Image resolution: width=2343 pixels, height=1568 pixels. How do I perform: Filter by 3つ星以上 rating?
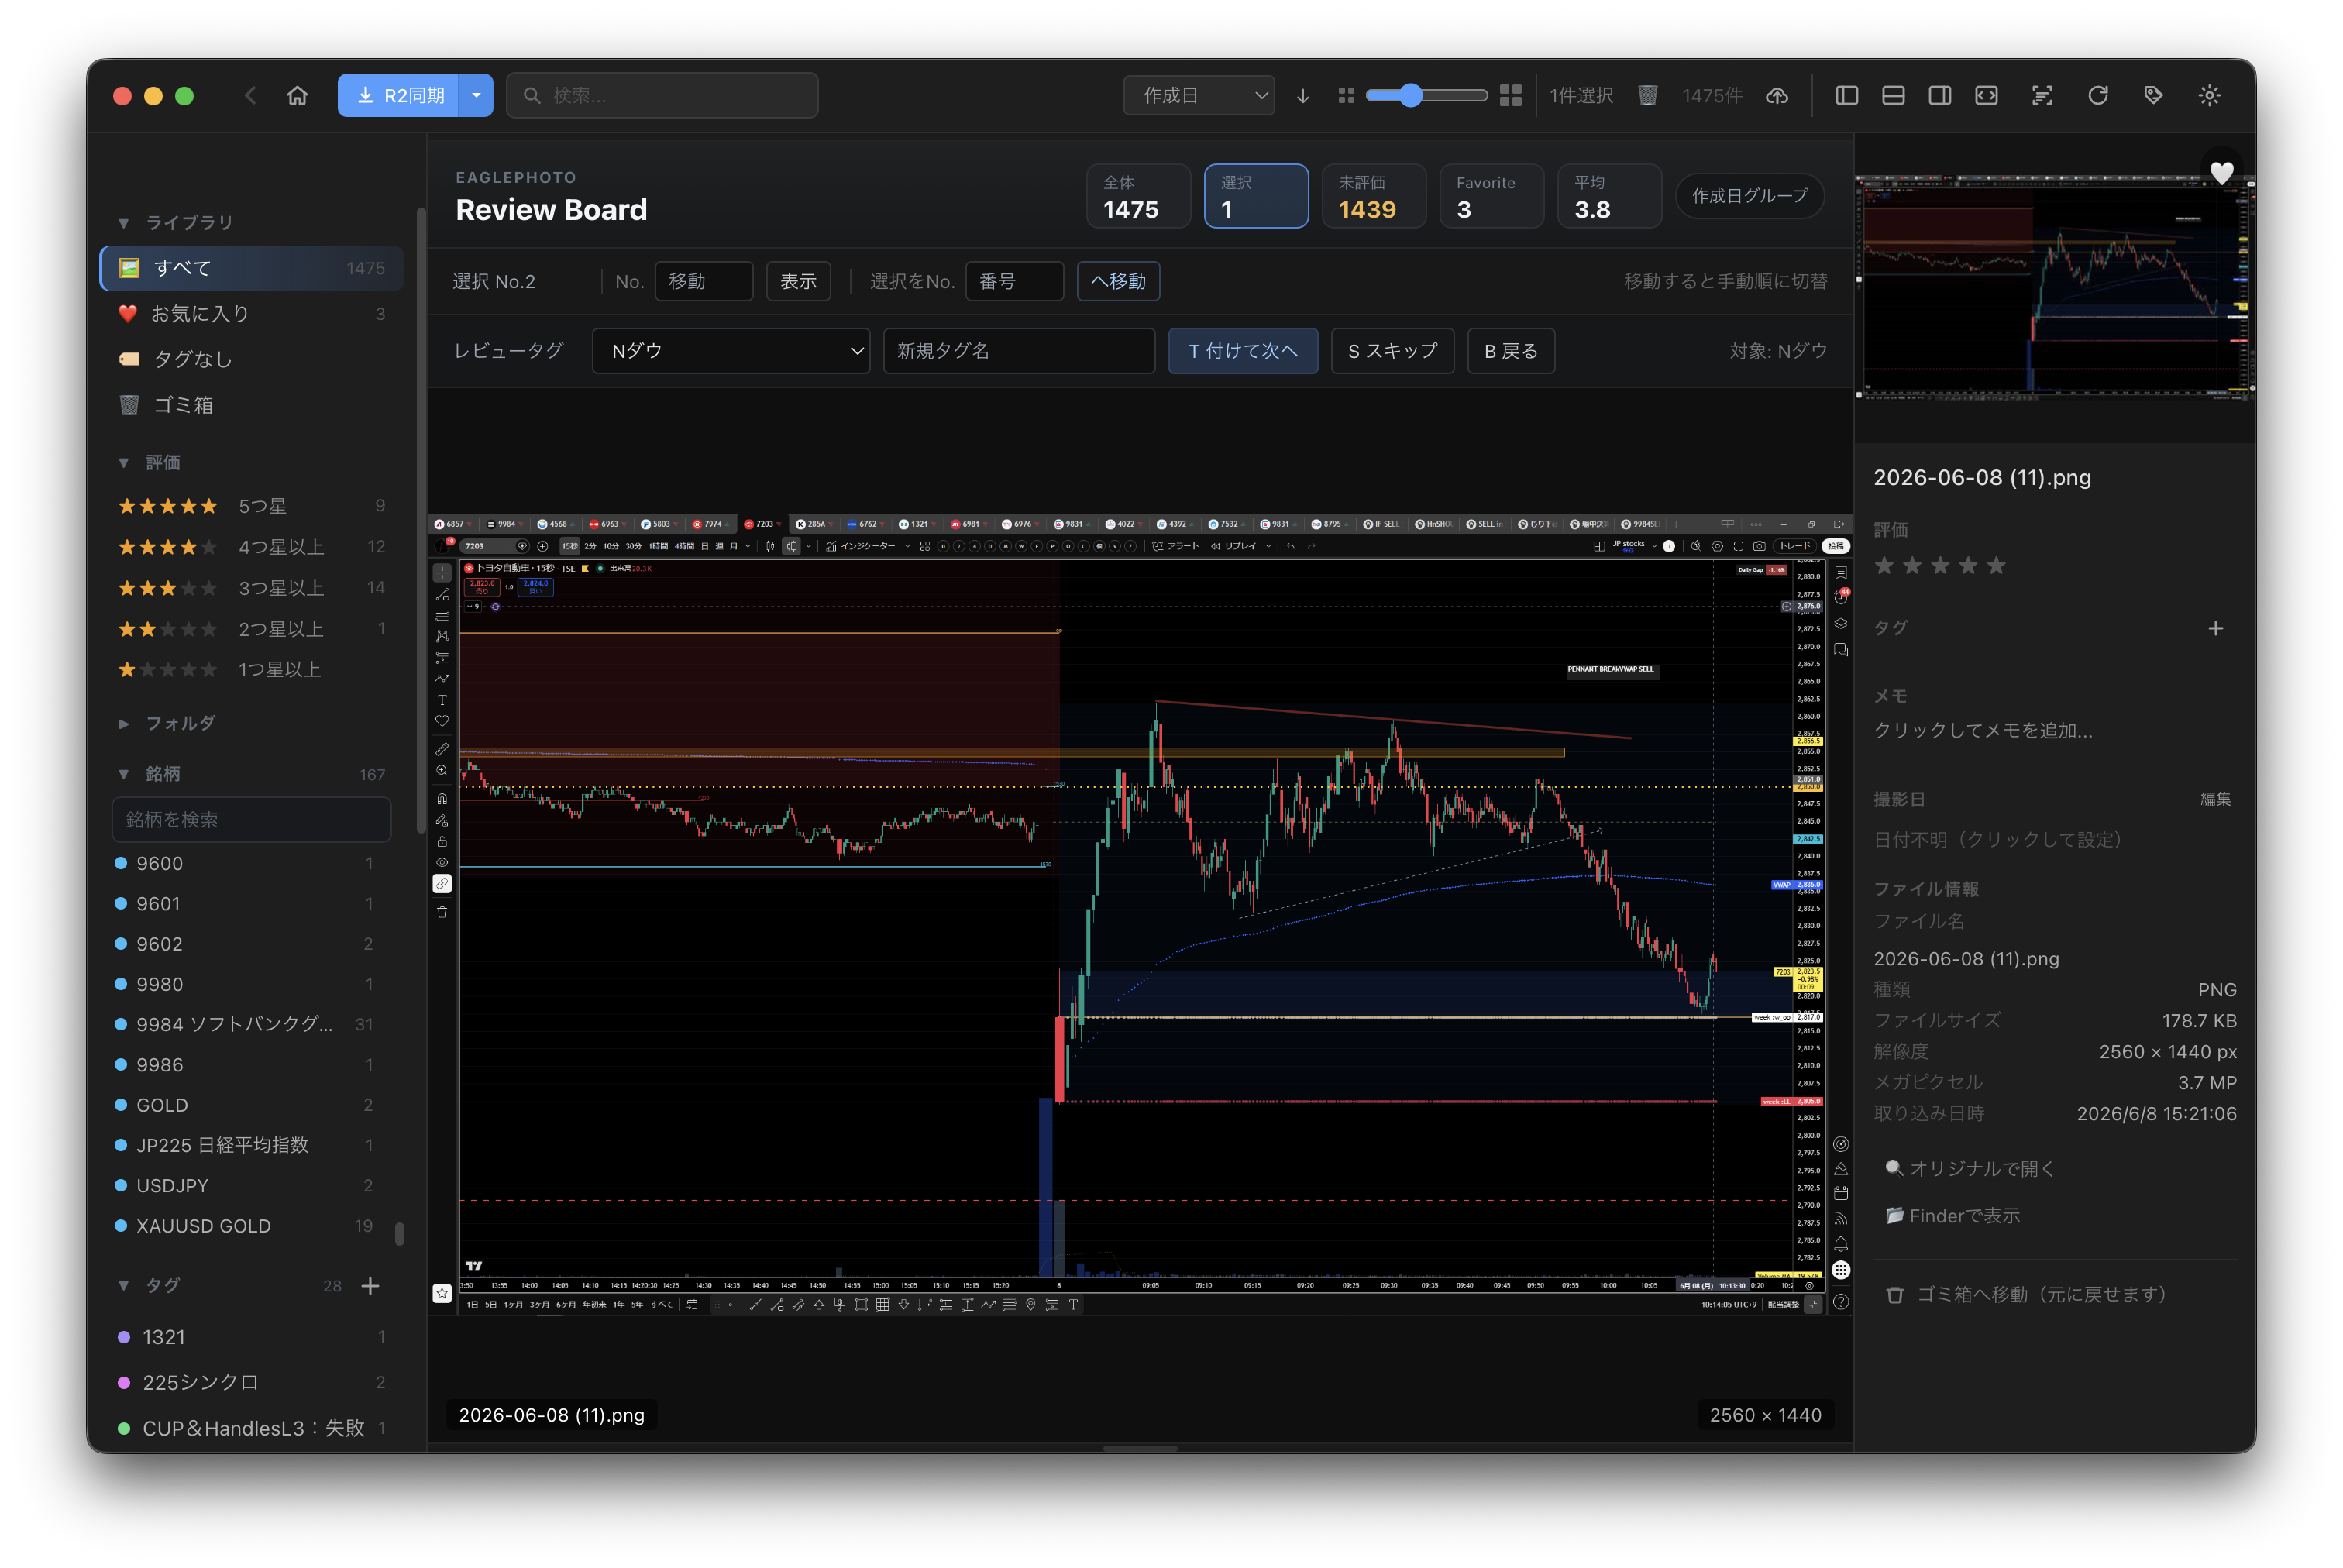(x=252, y=588)
